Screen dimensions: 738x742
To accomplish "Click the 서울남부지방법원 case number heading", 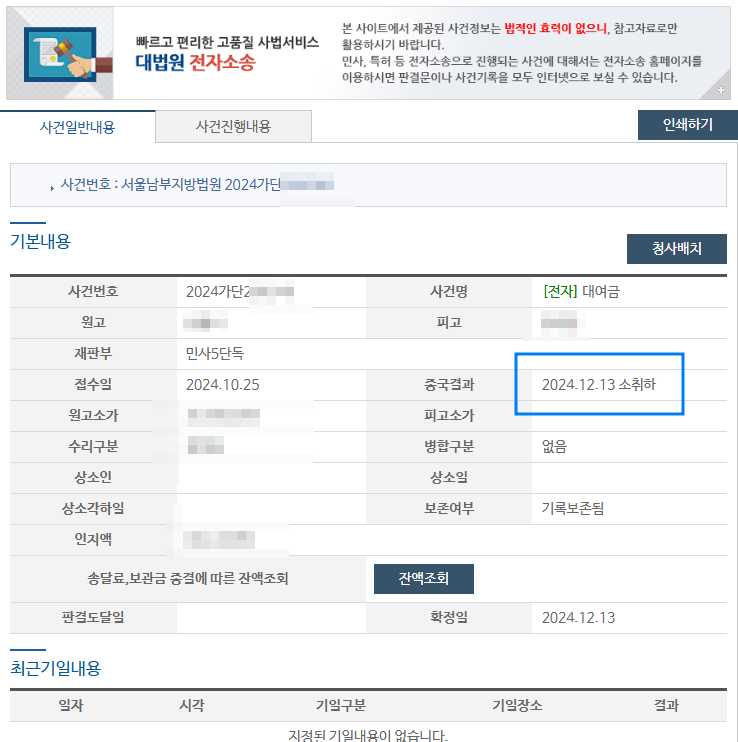I will point(196,185).
